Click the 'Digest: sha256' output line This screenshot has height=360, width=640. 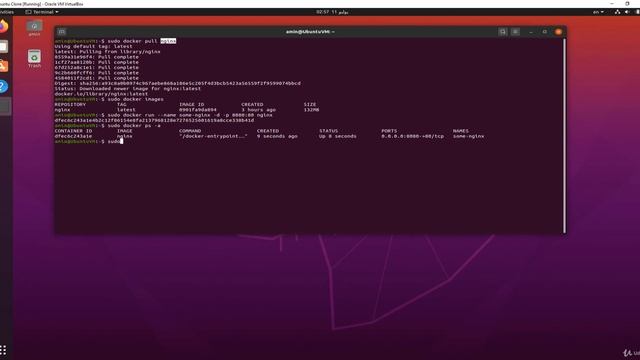(x=178, y=83)
